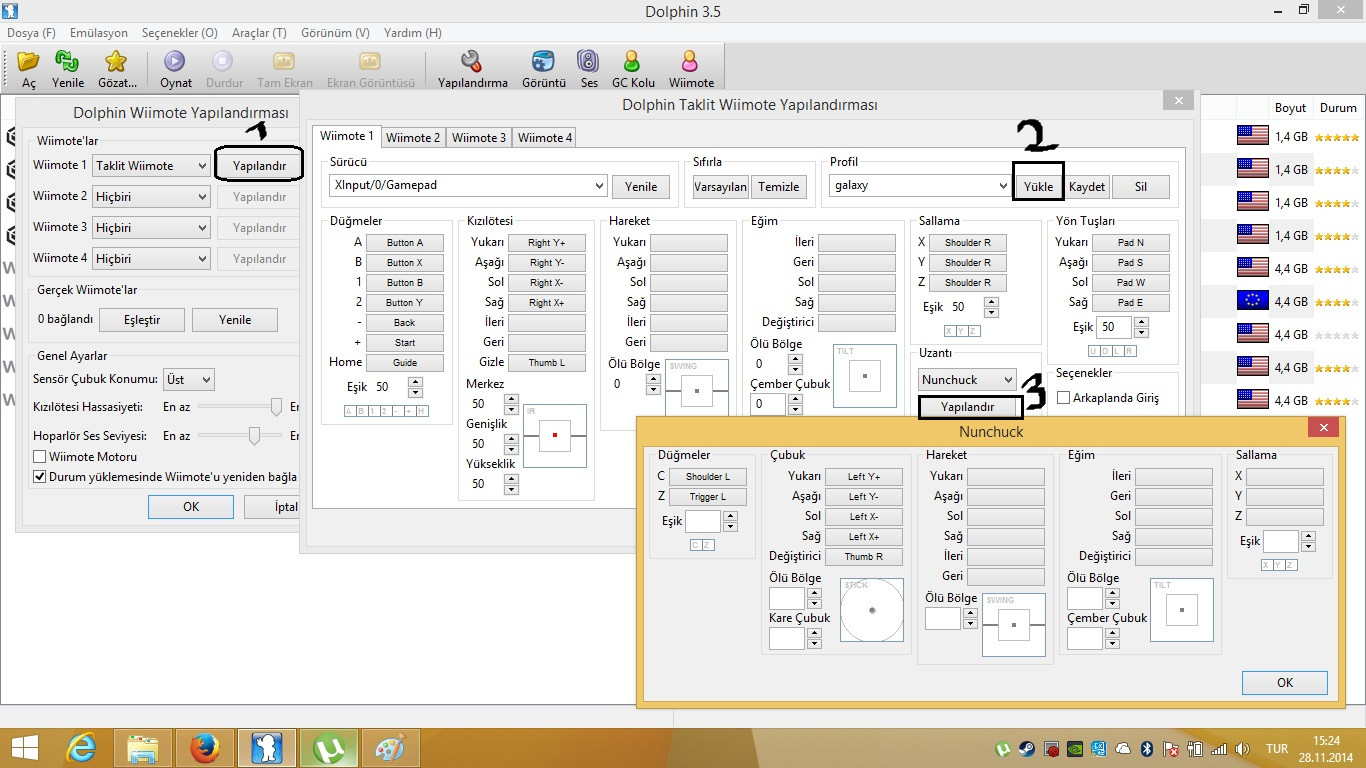The image size is (1366, 768).
Task: Click the Varsayılan reset button
Action: (721, 187)
